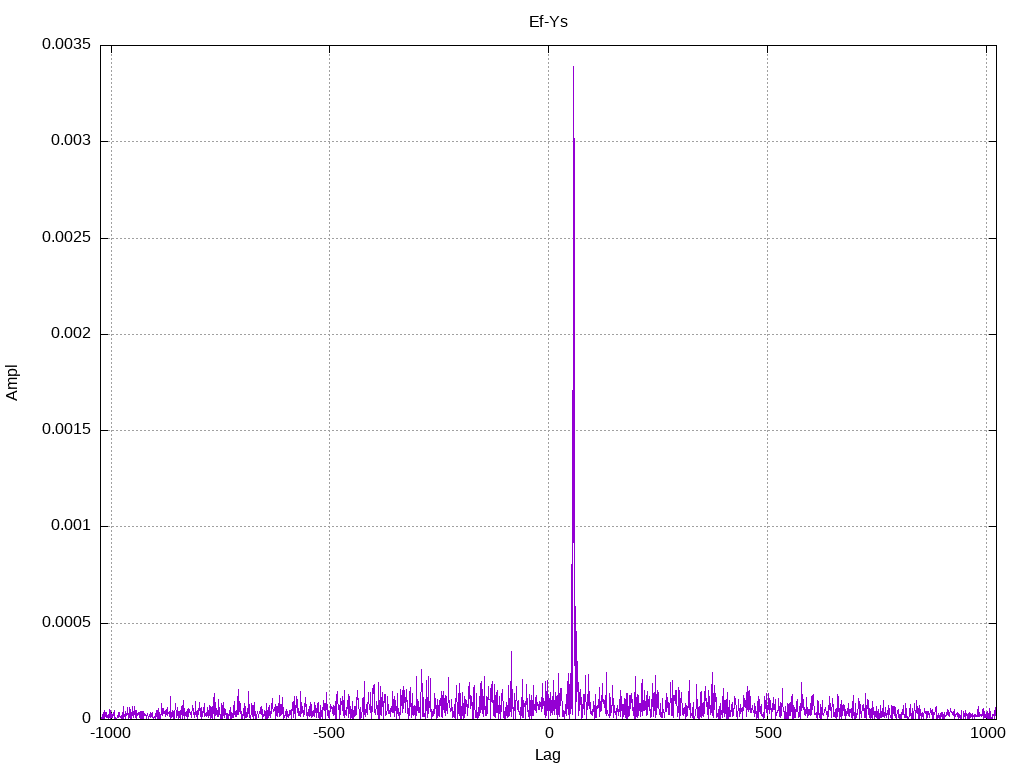The image size is (1024, 768).
Task: Click the y-axis value 0.0005
Action: tap(67, 622)
